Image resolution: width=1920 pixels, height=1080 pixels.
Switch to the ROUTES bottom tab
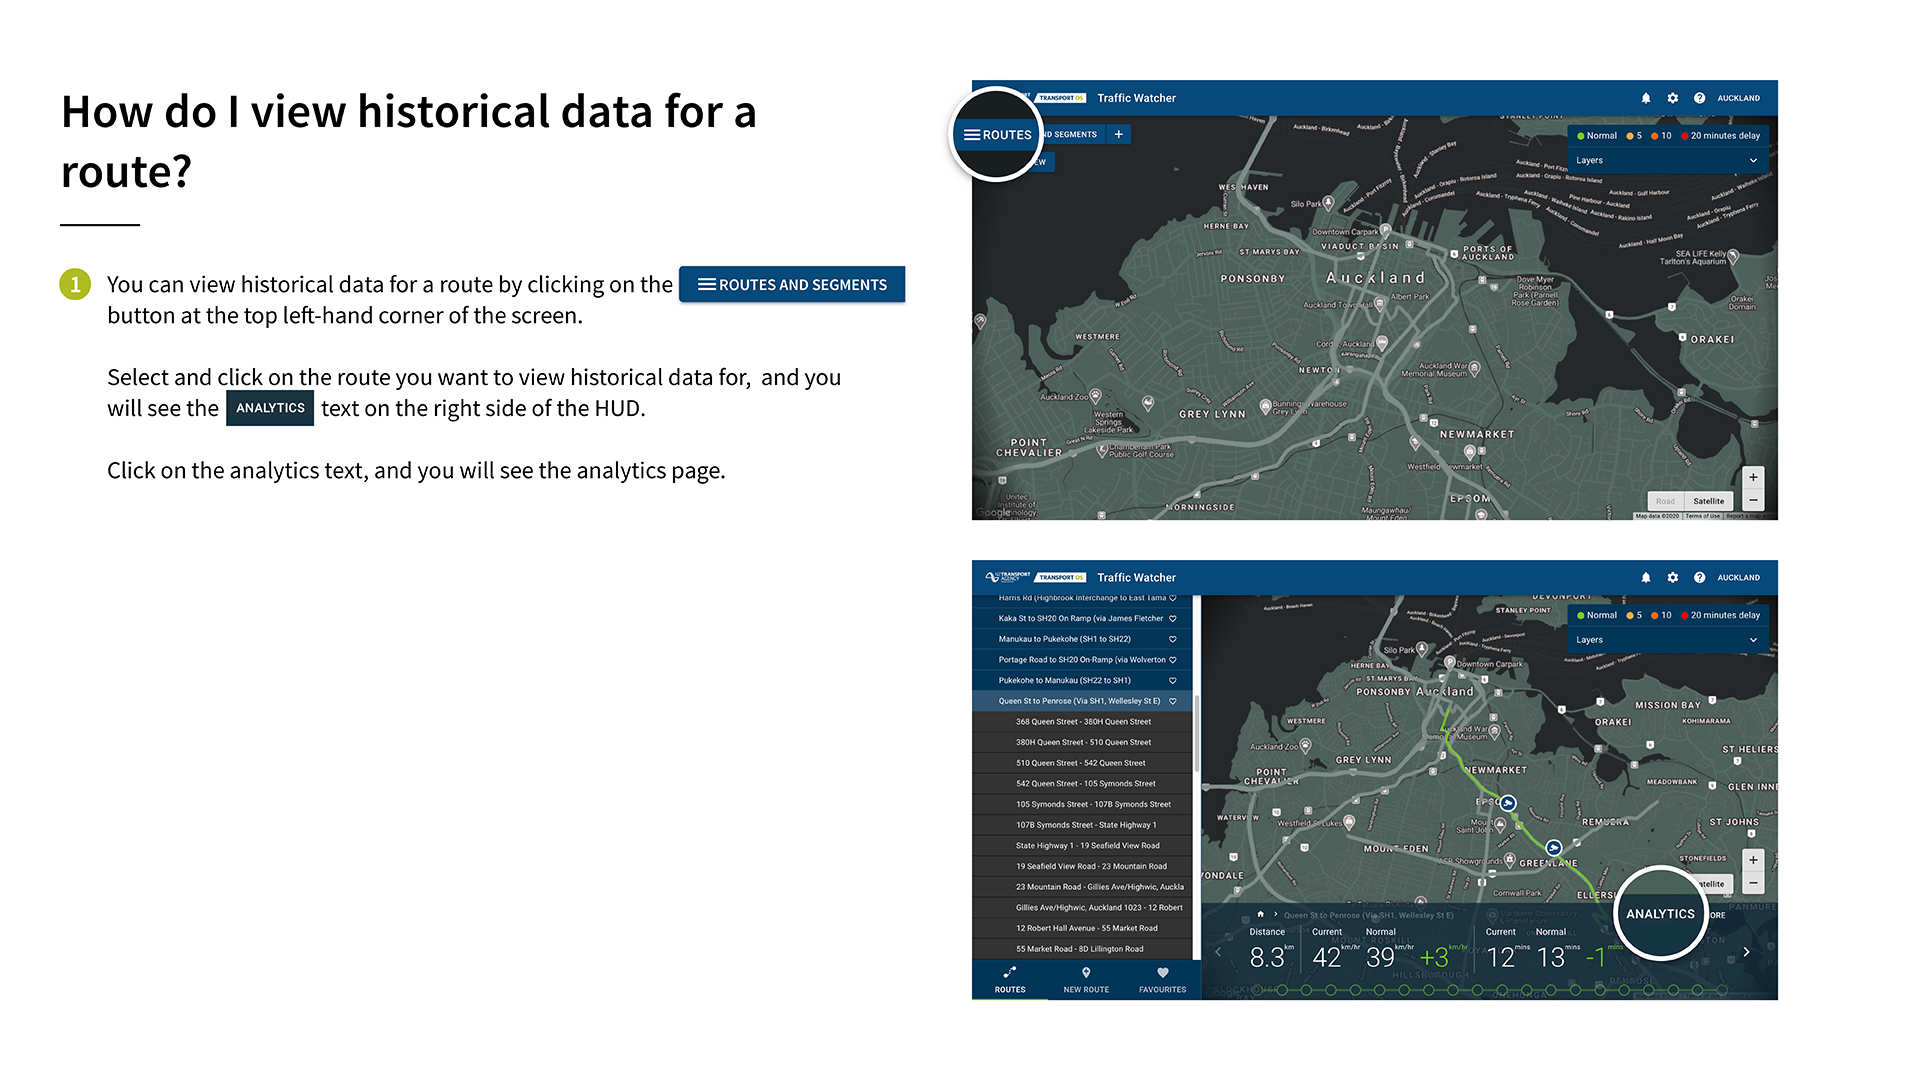point(1010,980)
